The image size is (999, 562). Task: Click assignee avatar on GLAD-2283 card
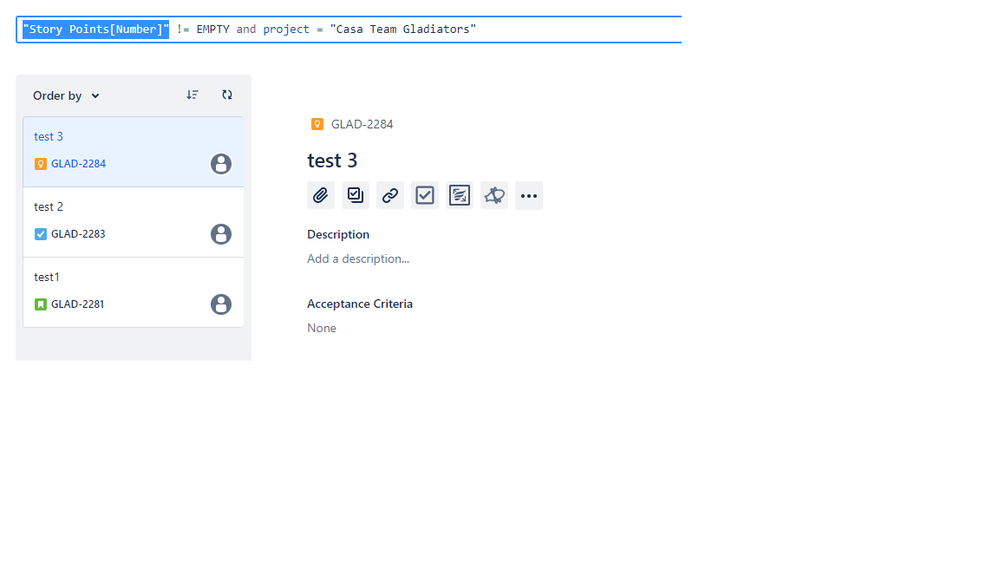click(221, 234)
